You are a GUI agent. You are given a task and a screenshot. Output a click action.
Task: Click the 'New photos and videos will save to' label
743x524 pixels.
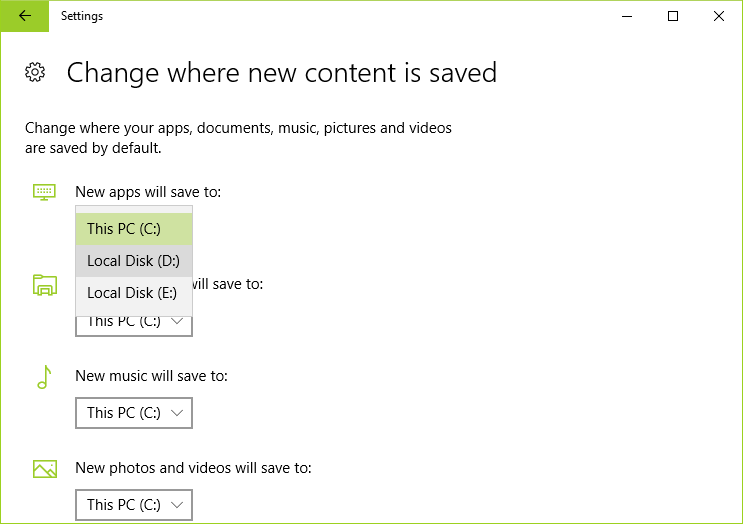click(x=193, y=468)
